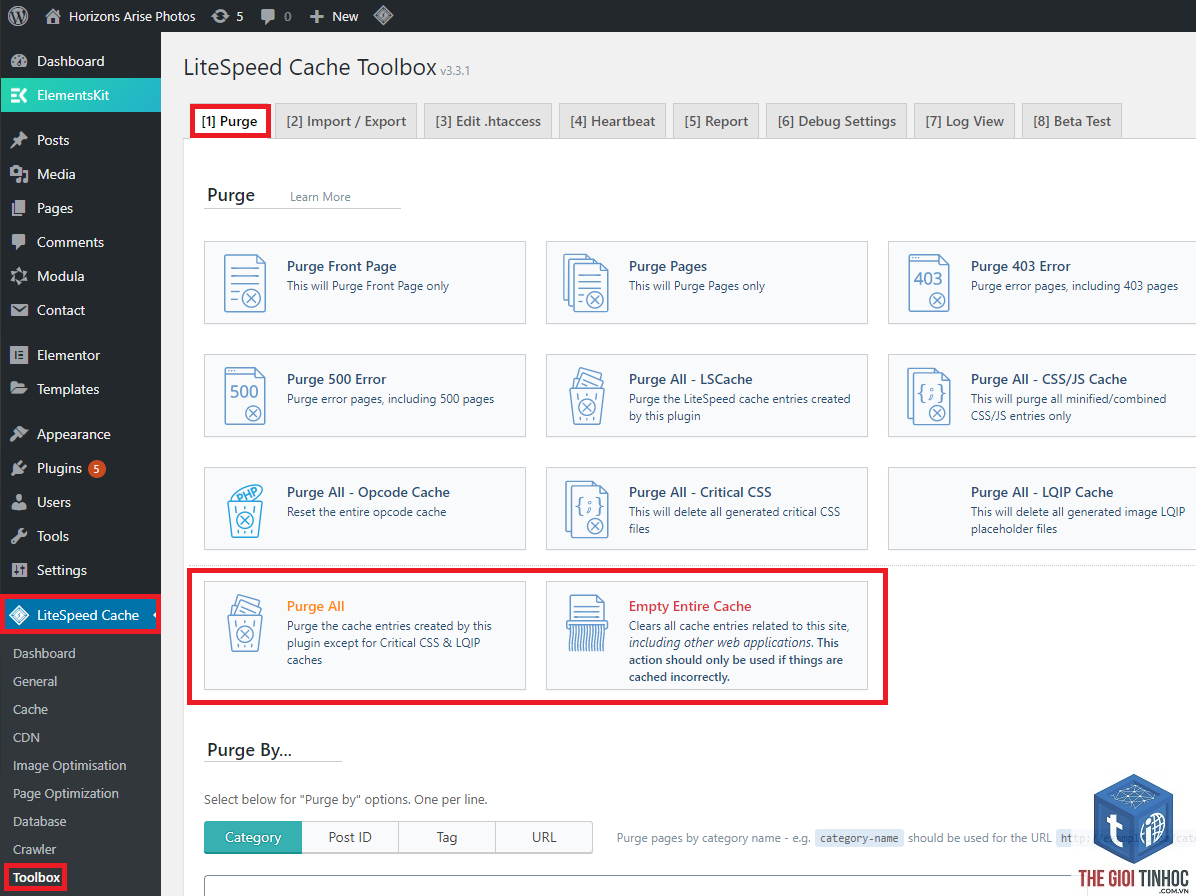
Task: Switch to the [4] Heartbeat tab
Action: point(612,121)
